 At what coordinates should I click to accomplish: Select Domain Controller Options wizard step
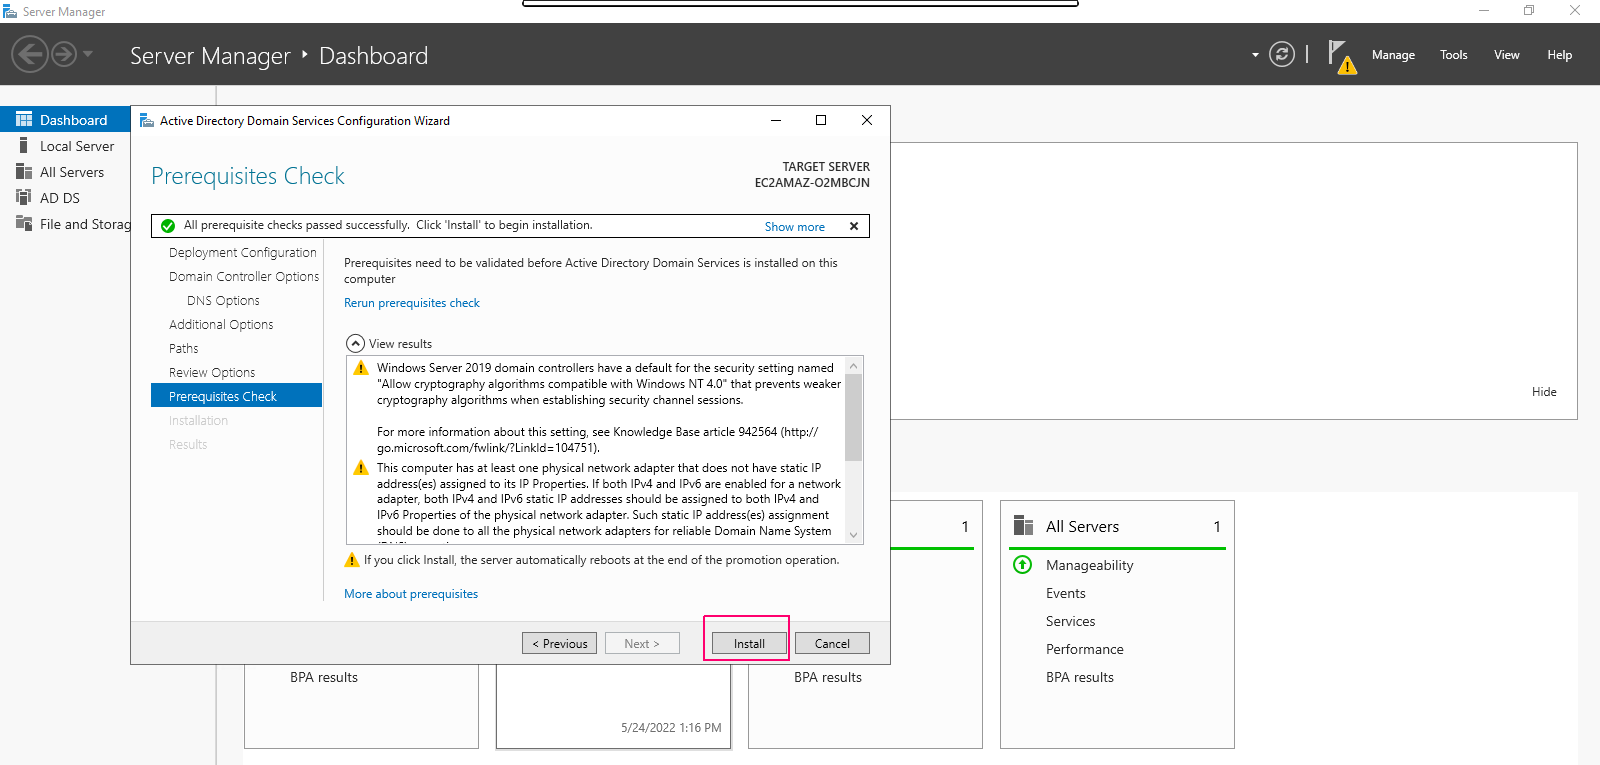coord(244,277)
